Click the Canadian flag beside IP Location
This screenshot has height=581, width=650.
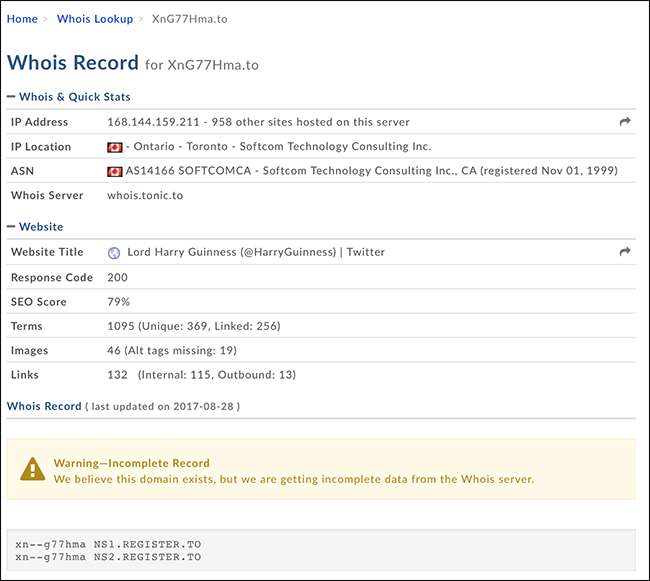pos(114,147)
